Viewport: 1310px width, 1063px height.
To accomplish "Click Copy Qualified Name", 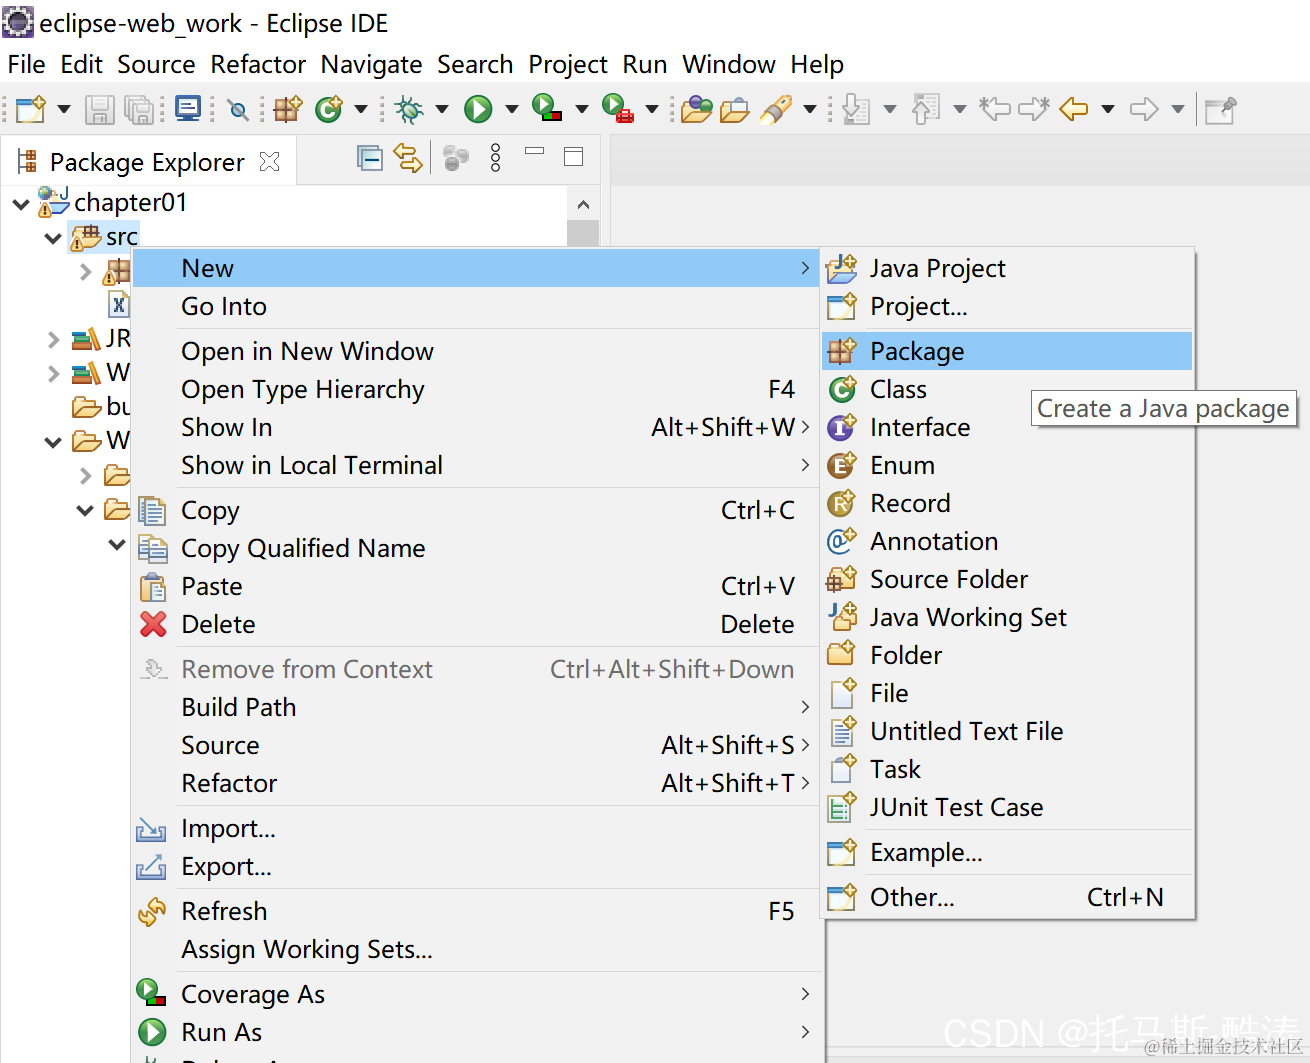I will 476,548.
